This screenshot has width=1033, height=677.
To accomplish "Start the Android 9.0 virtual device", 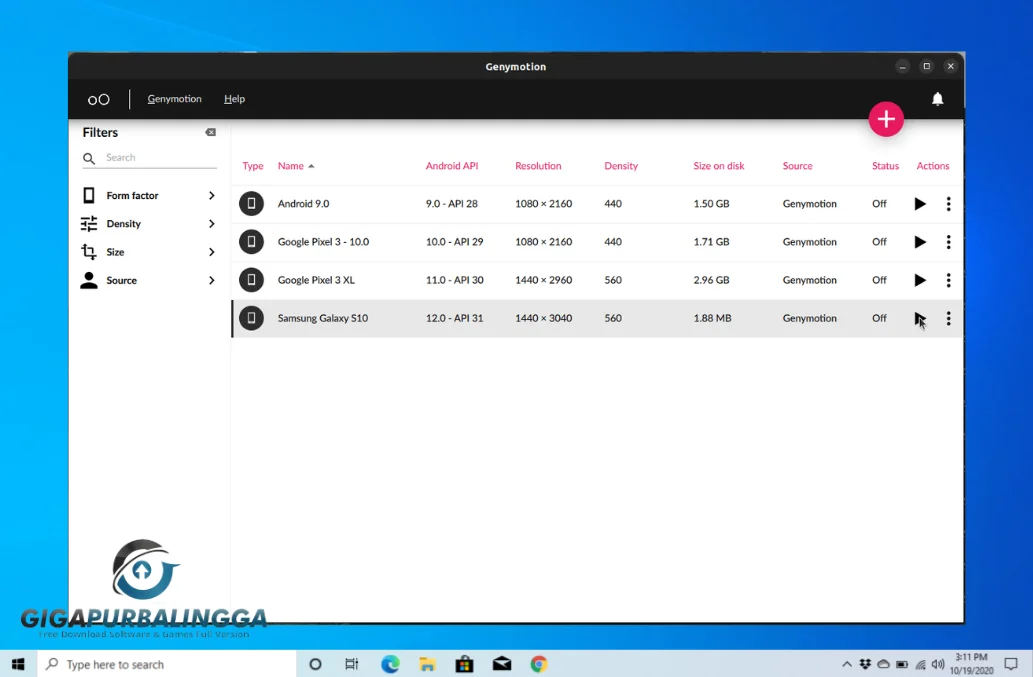I will pyautogui.click(x=920, y=203).
